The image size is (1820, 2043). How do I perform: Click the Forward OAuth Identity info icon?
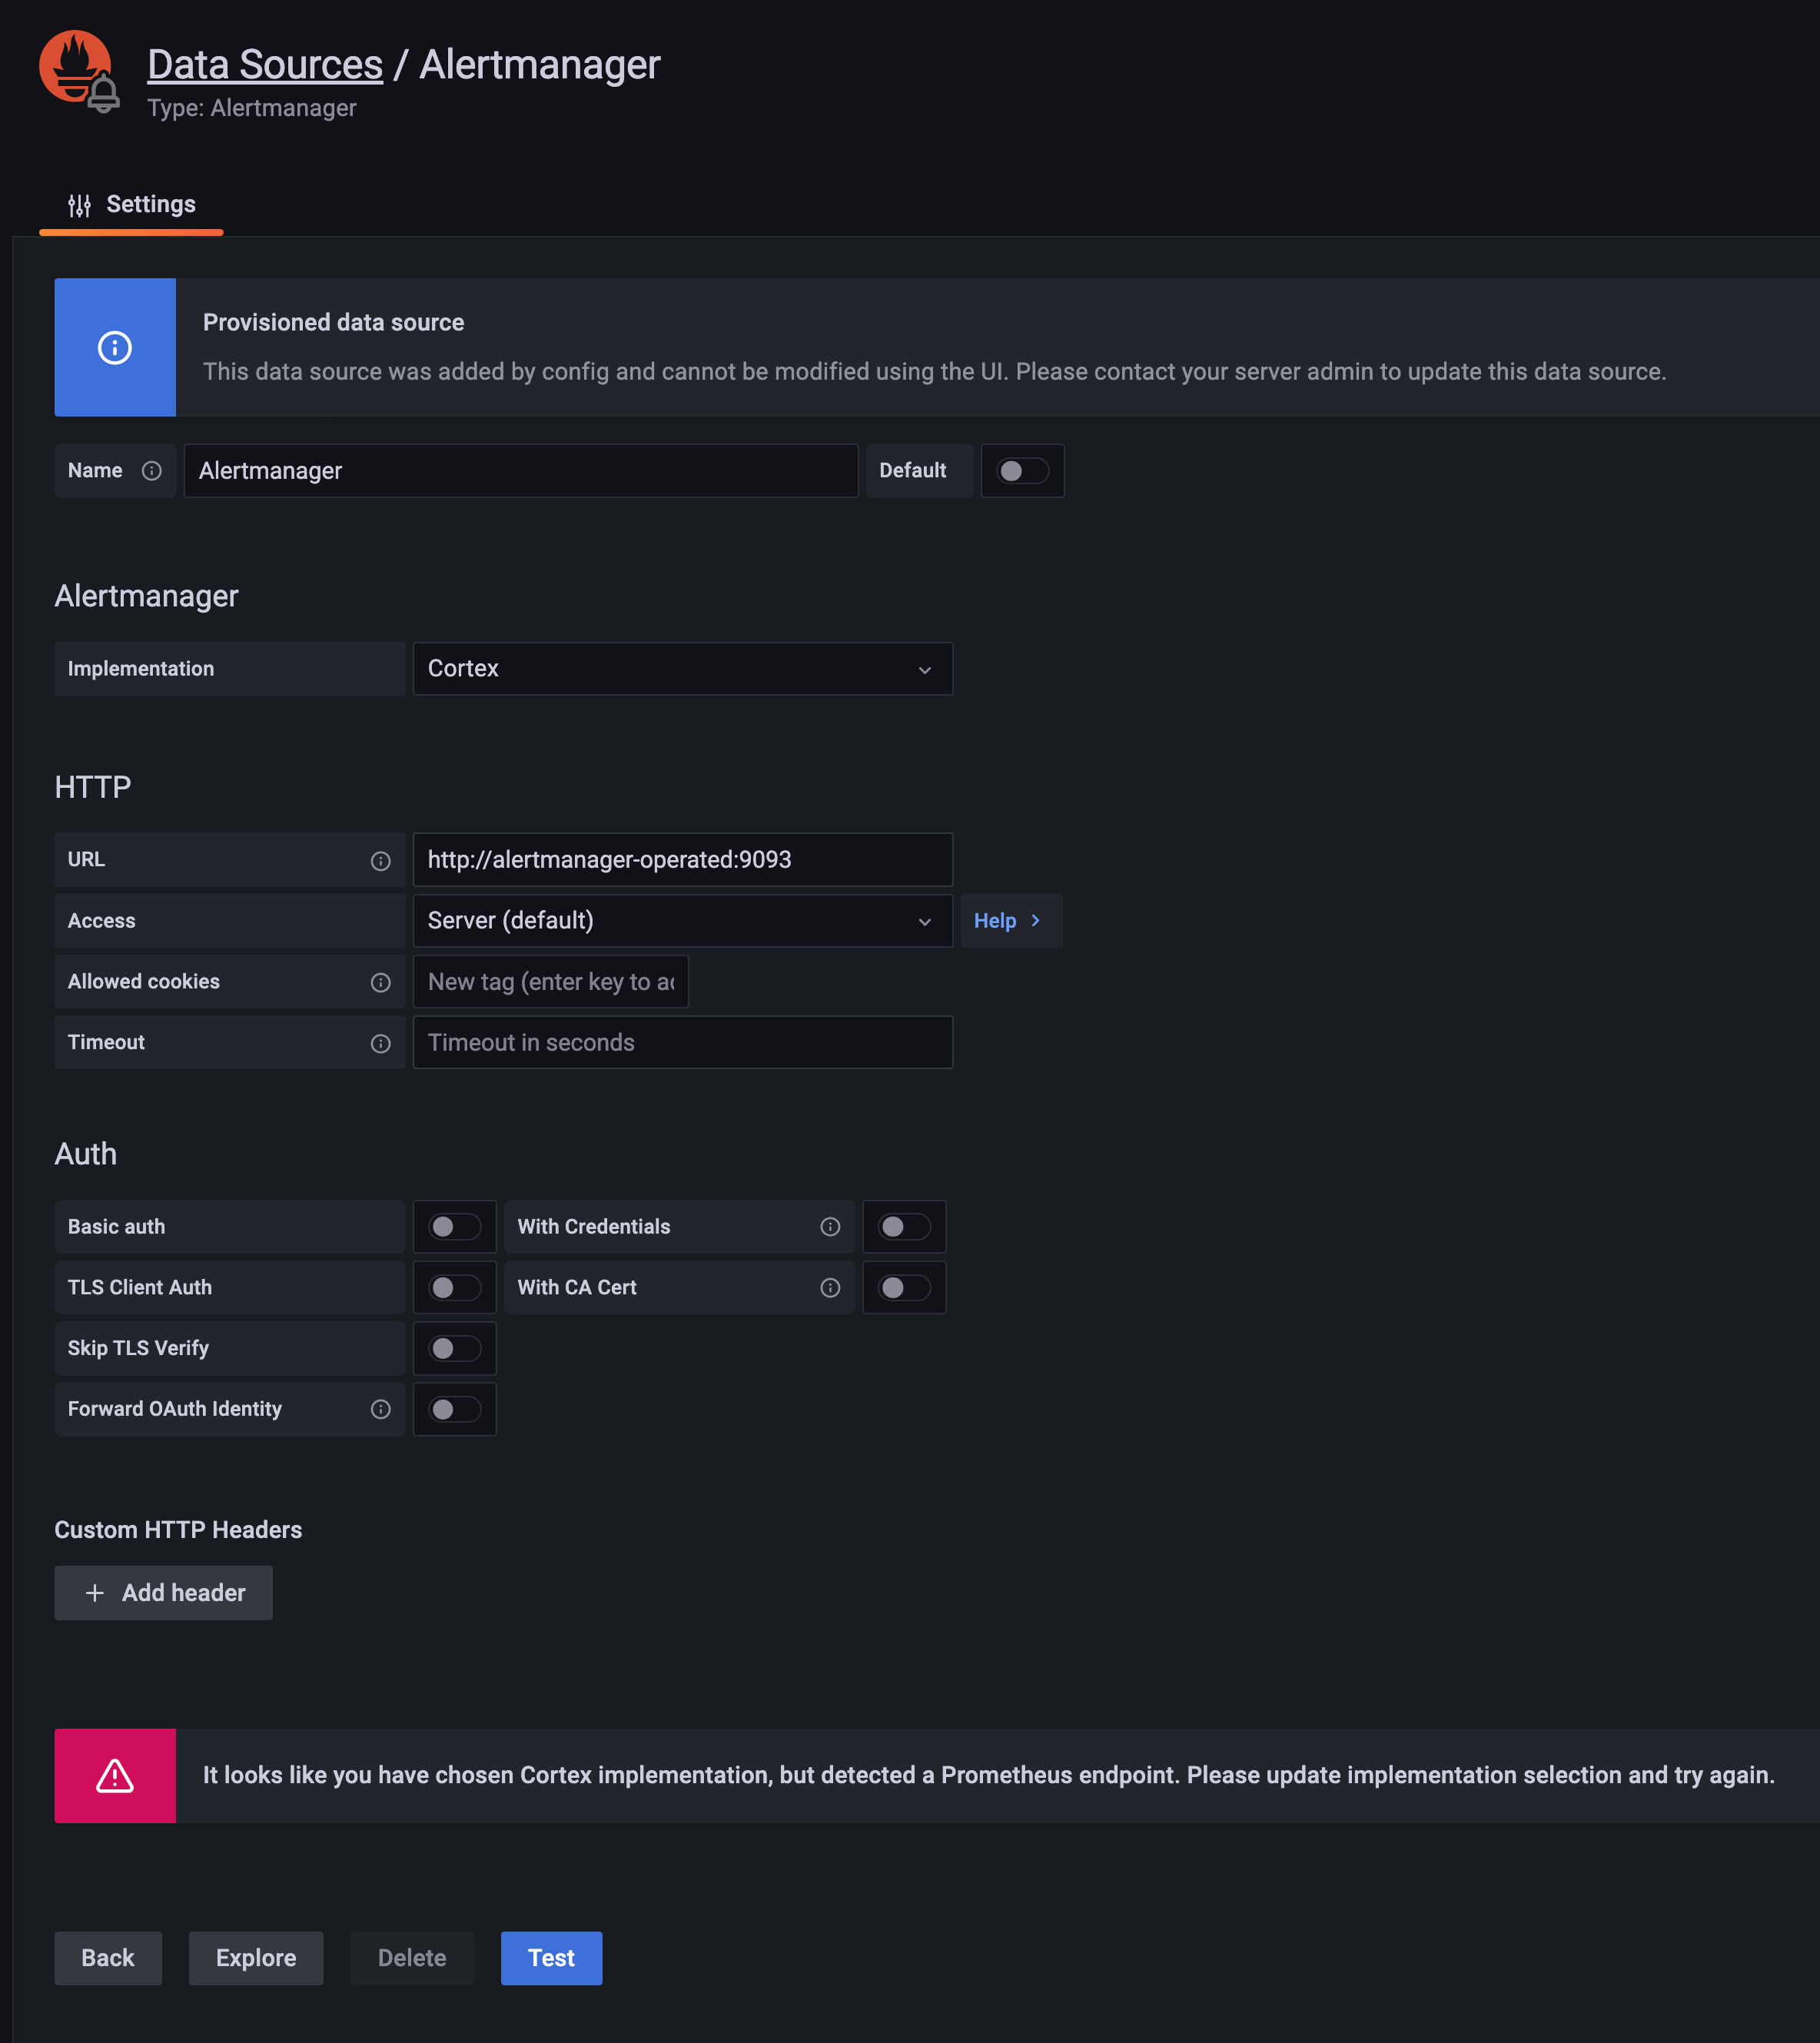[380, 1409]
